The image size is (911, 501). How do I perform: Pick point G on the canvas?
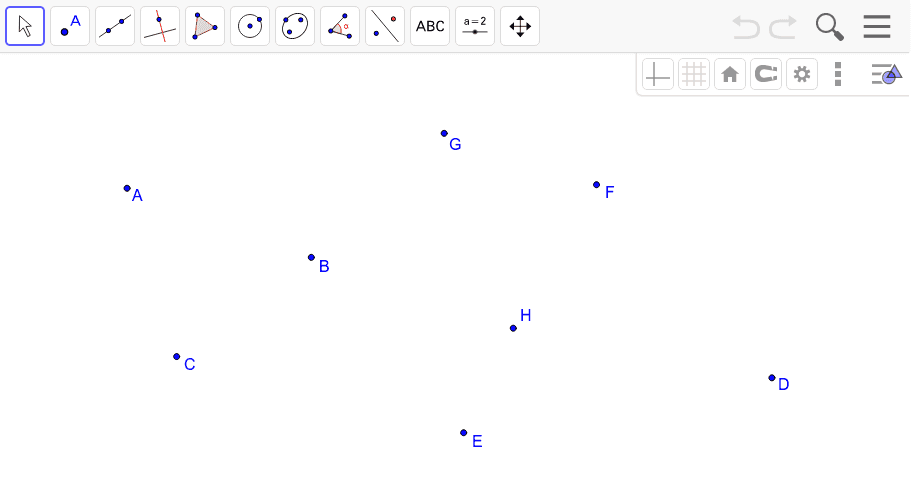444,134
